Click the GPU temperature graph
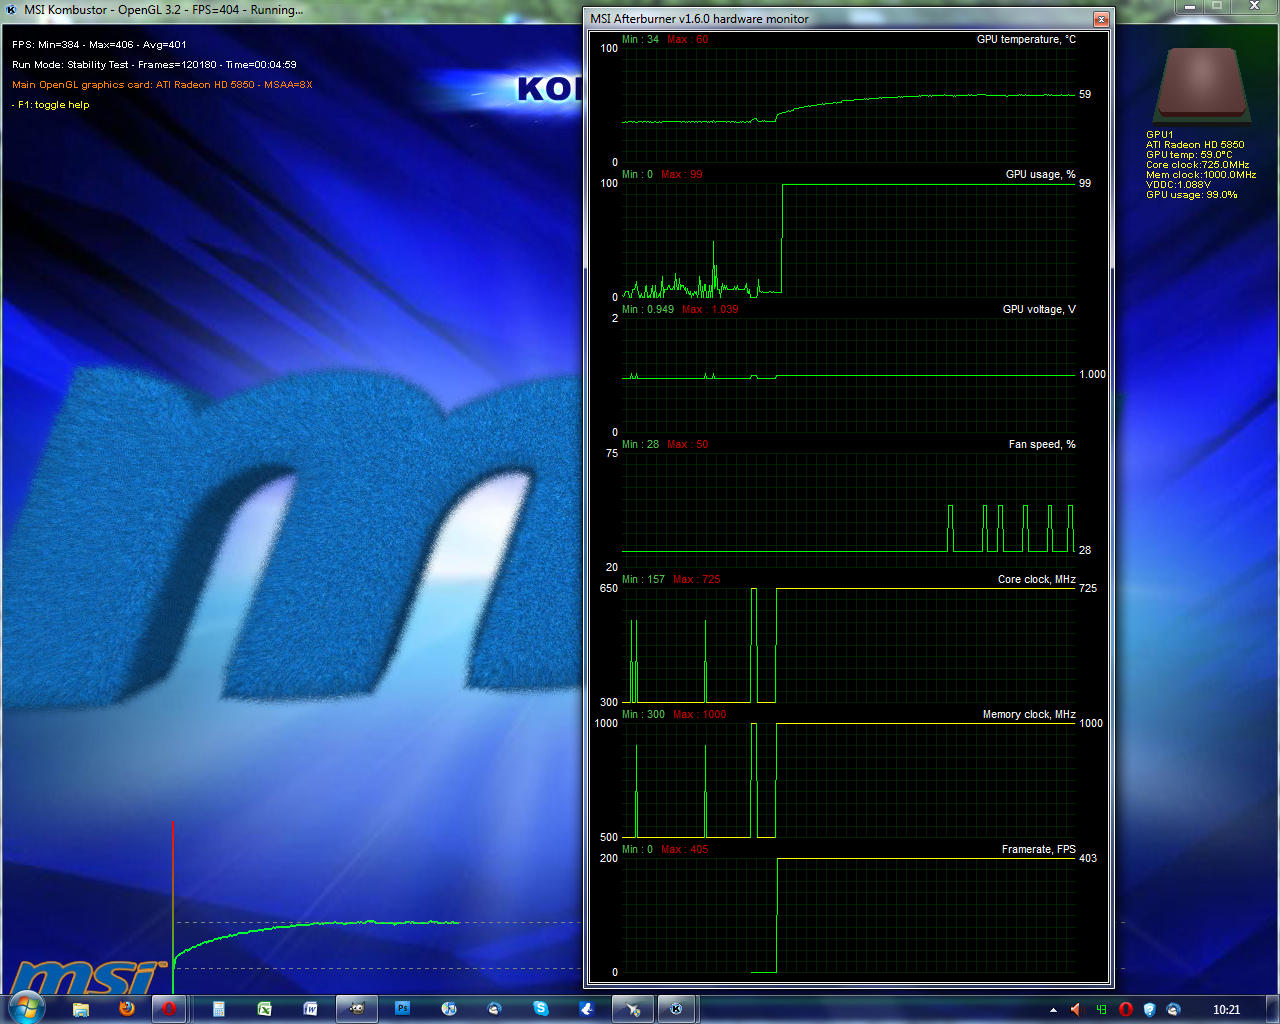 coord(848,105)
